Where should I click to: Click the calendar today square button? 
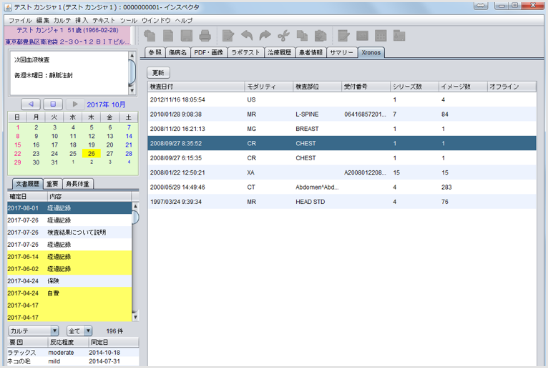(x=53, y=104)
